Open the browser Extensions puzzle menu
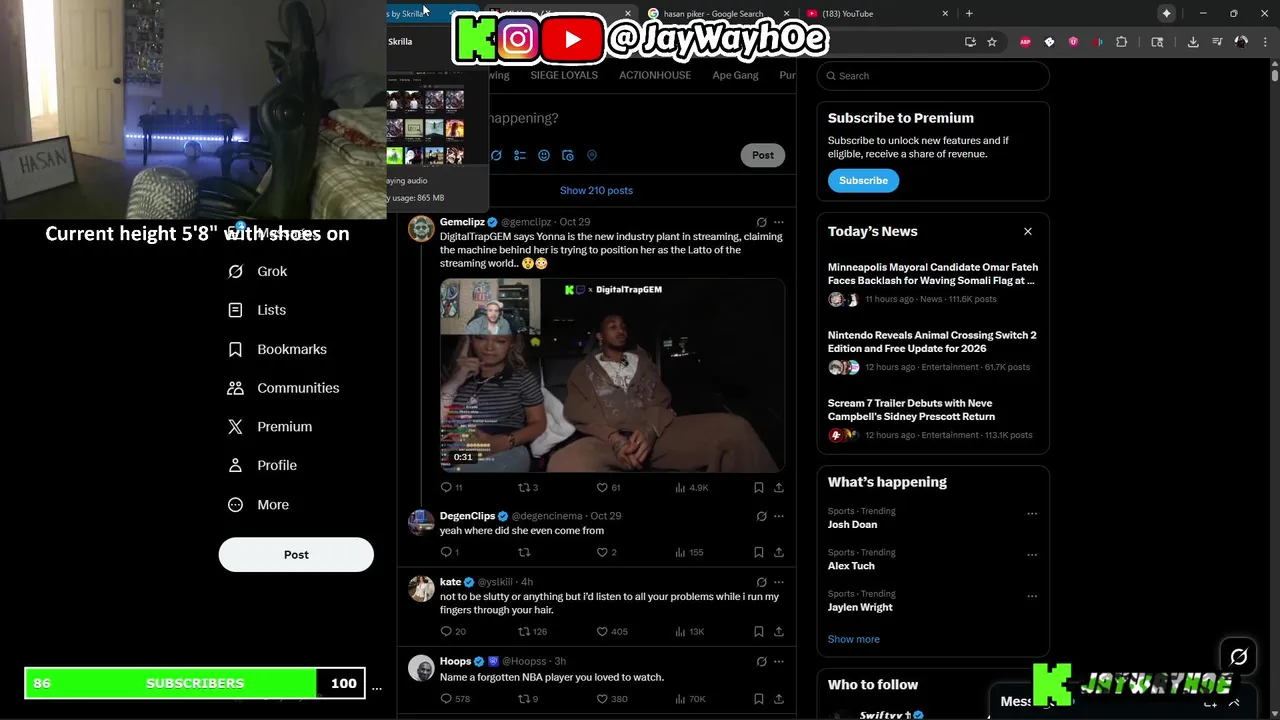 1121,42
